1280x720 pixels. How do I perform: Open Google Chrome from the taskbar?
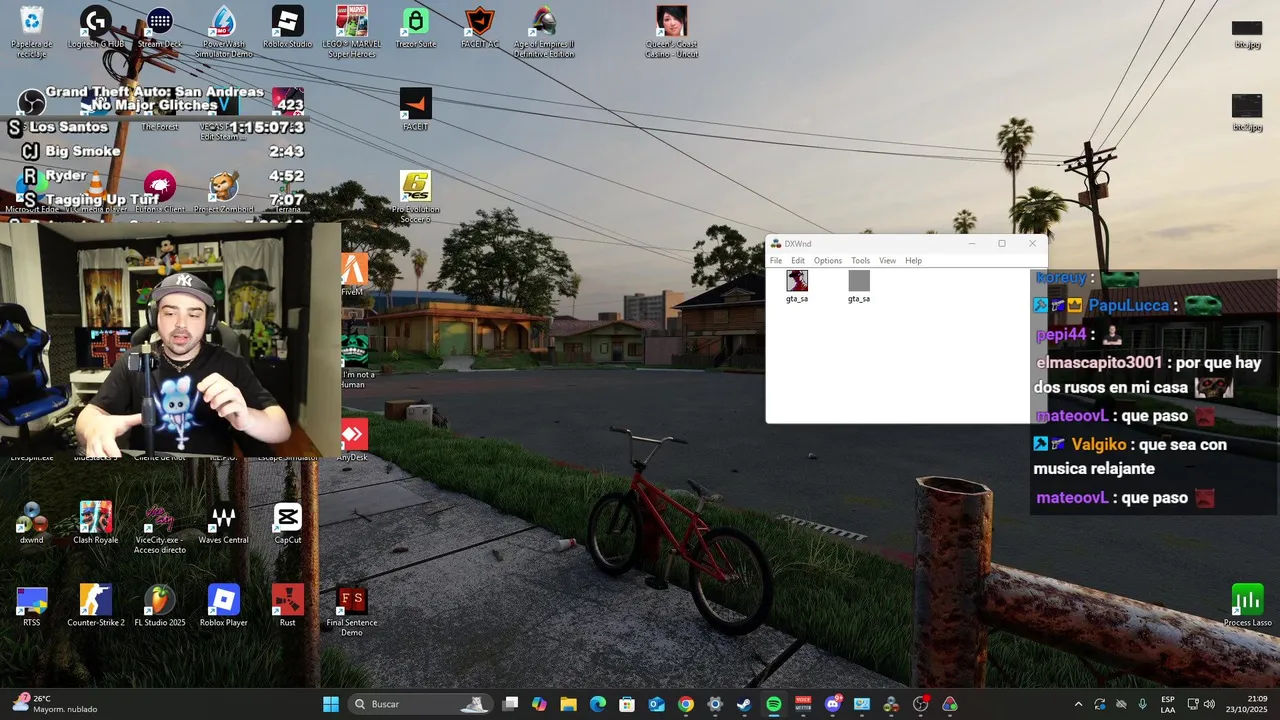click(685, 704)
